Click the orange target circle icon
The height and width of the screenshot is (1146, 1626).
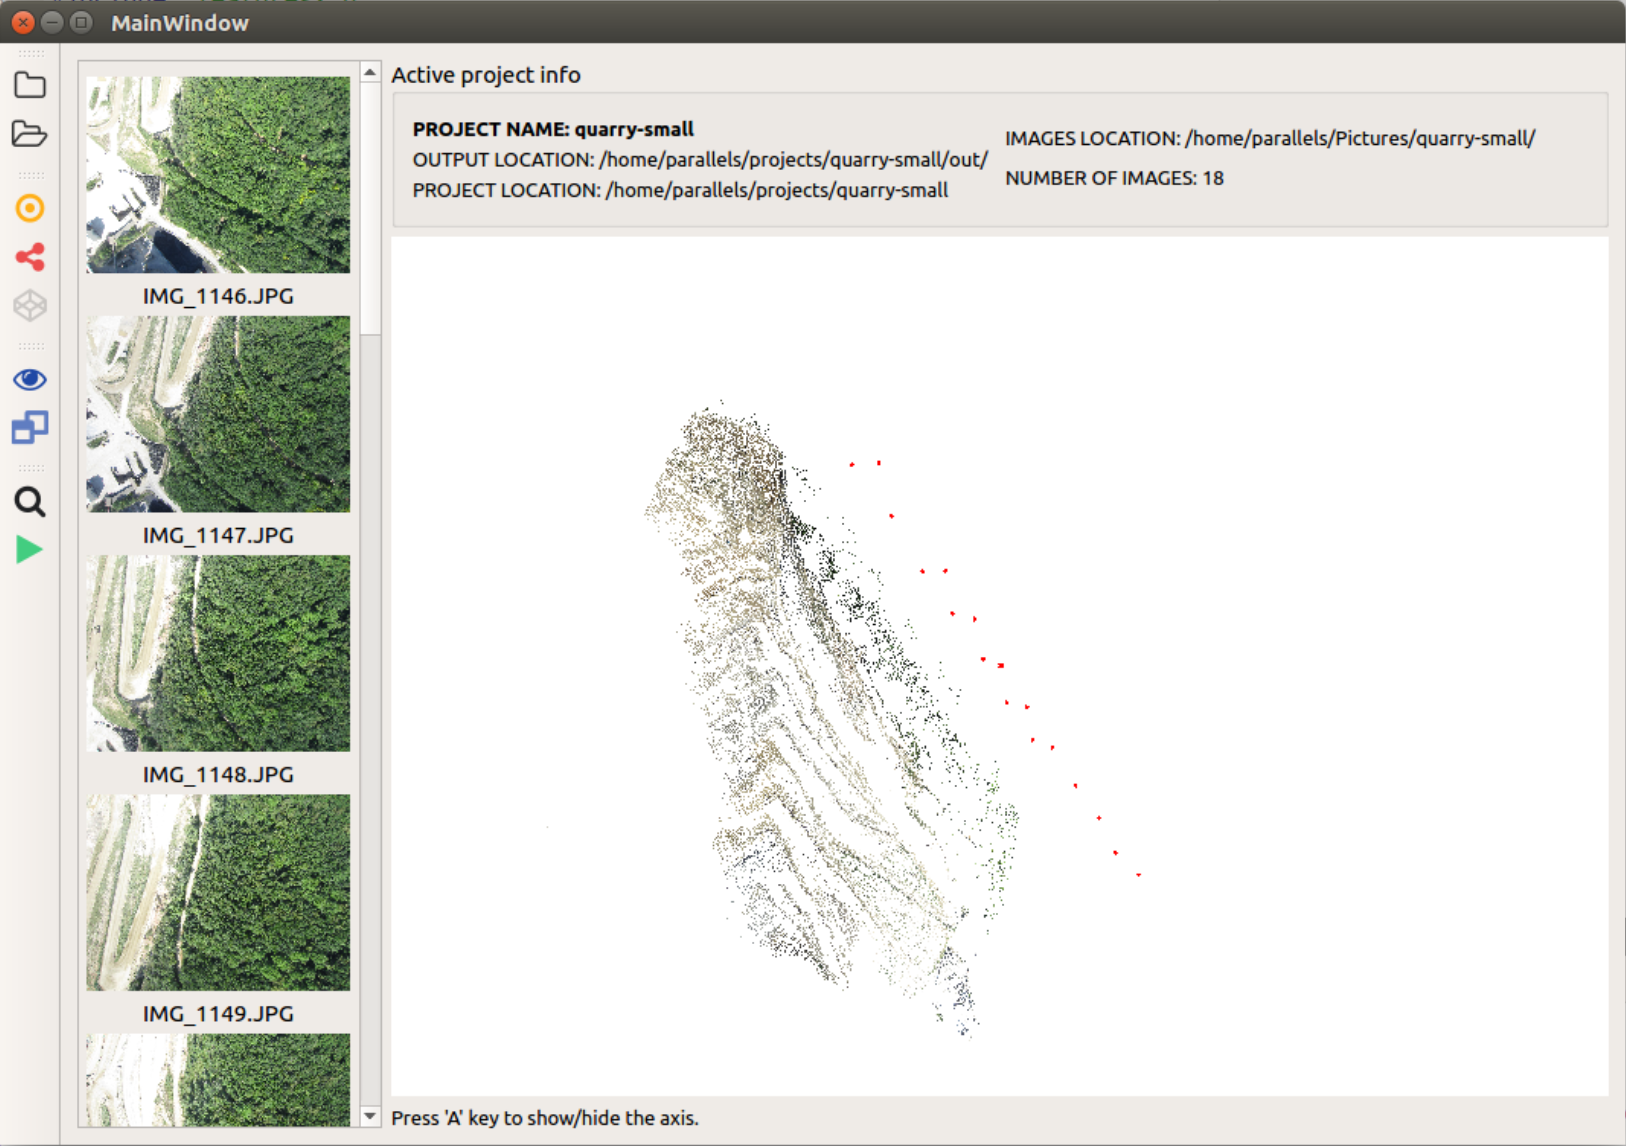click(x=30, y=208)
